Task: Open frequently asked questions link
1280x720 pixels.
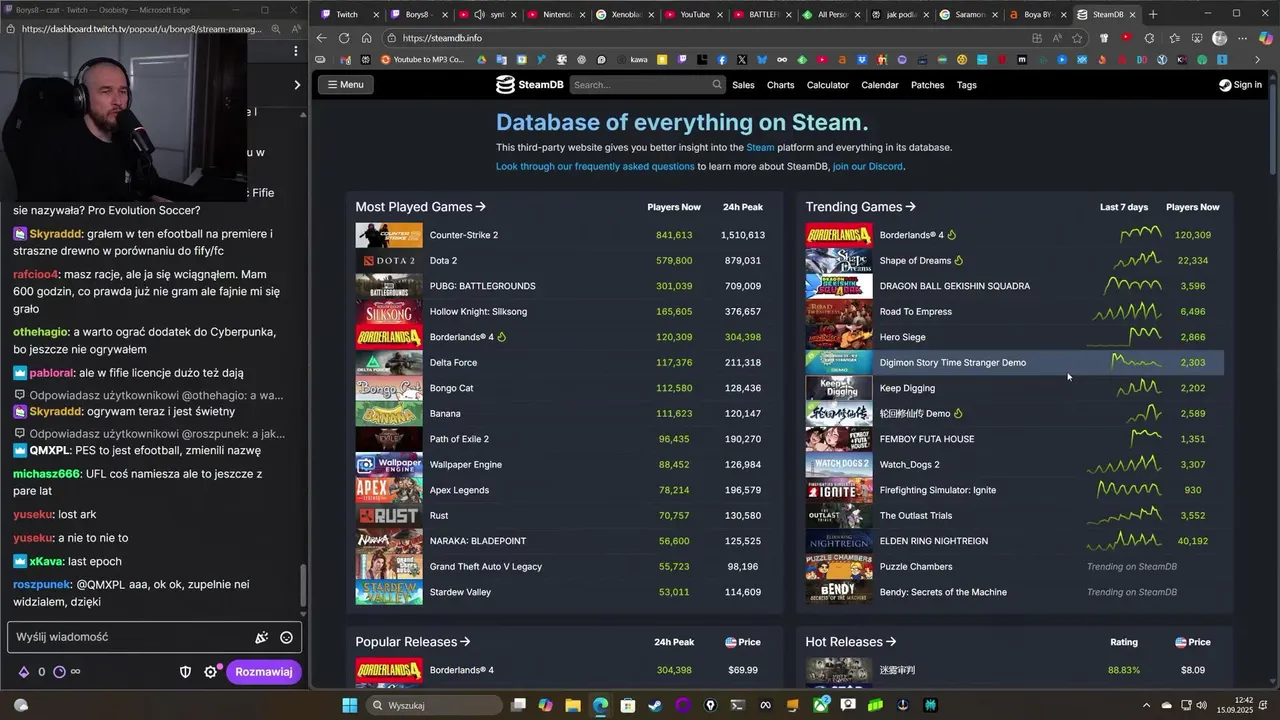Action: [x=595, y=166]
